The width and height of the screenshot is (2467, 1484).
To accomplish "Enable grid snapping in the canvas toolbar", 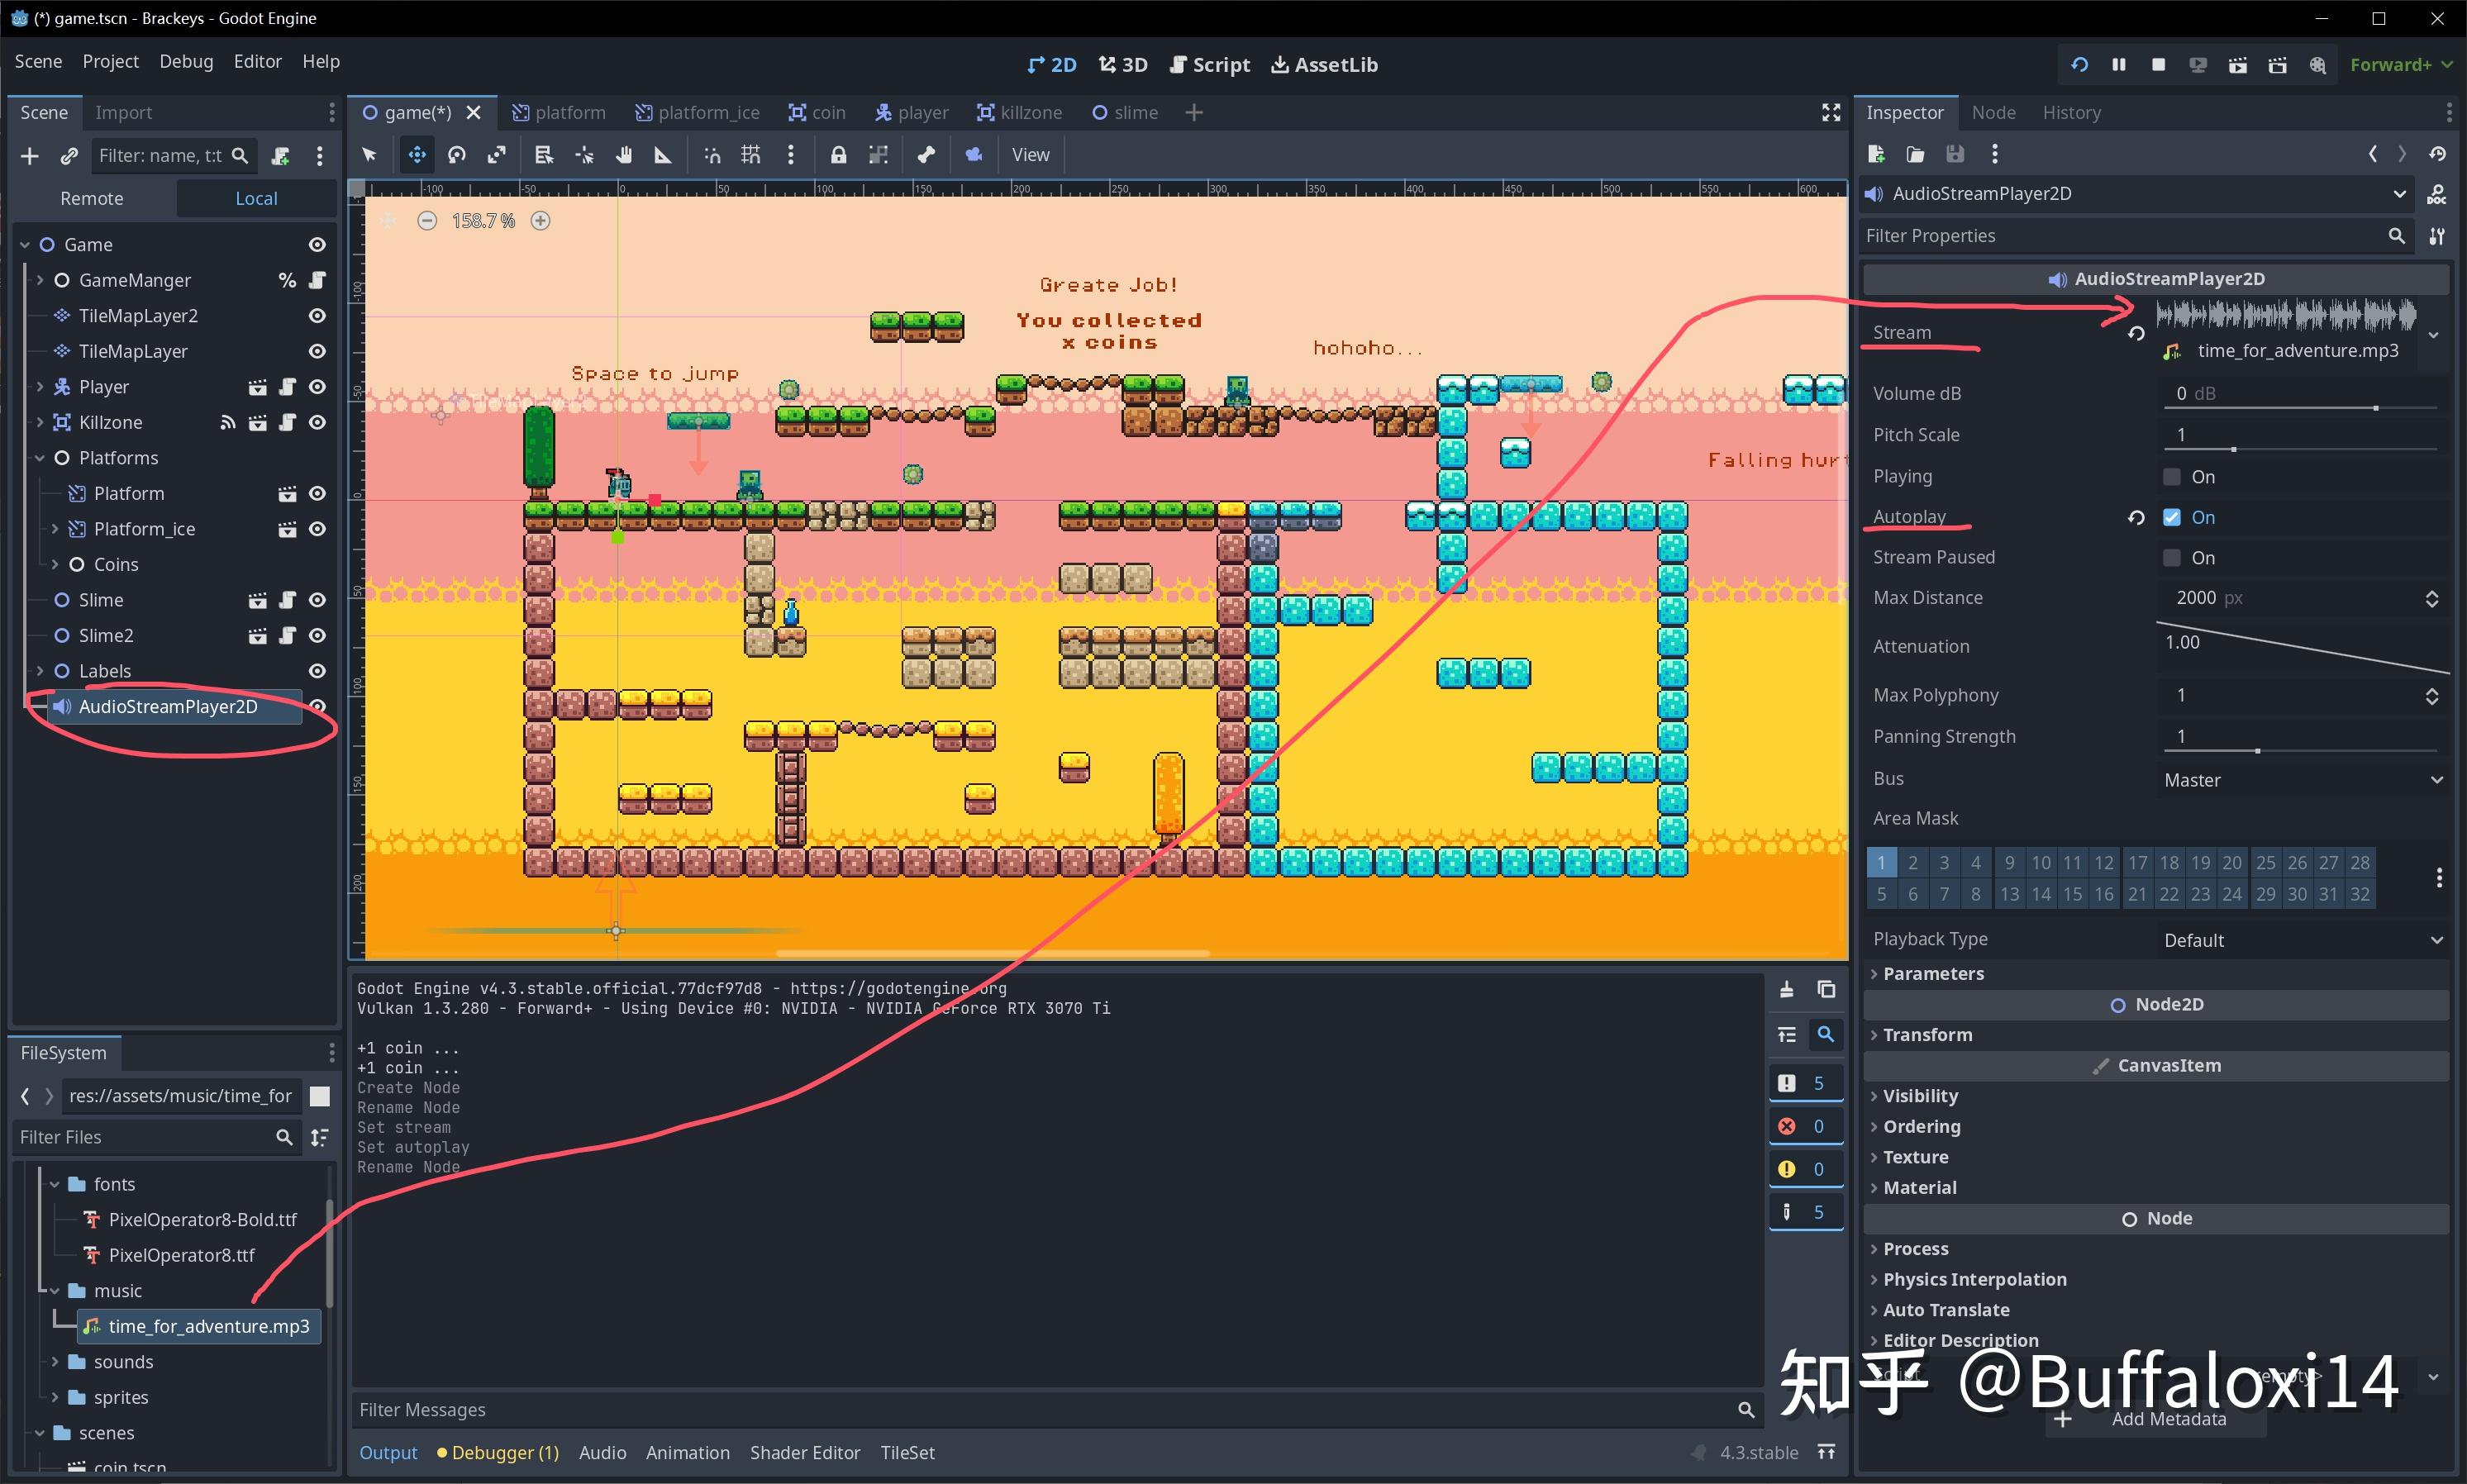I will 750,155.
